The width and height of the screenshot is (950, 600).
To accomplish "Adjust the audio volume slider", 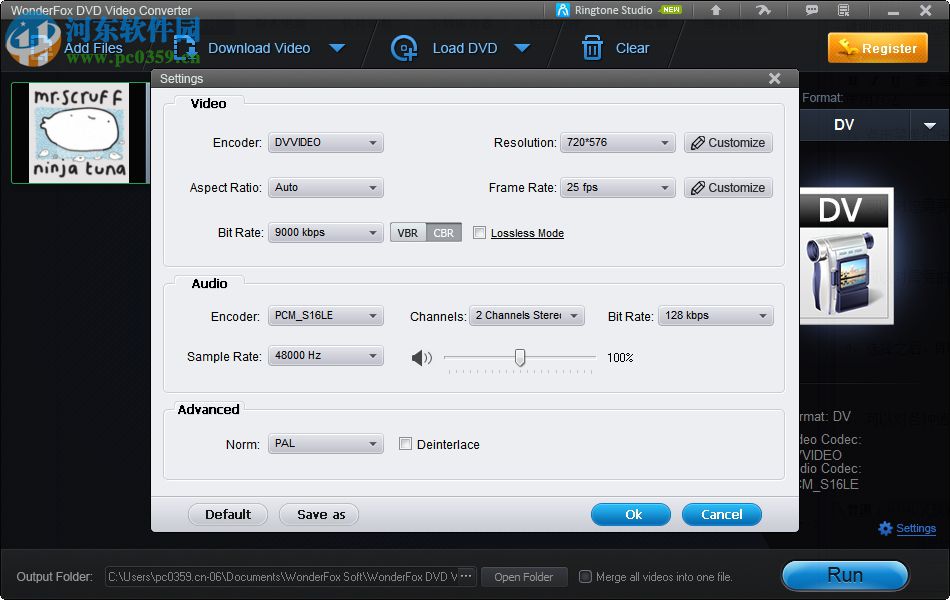I will 520,358.
